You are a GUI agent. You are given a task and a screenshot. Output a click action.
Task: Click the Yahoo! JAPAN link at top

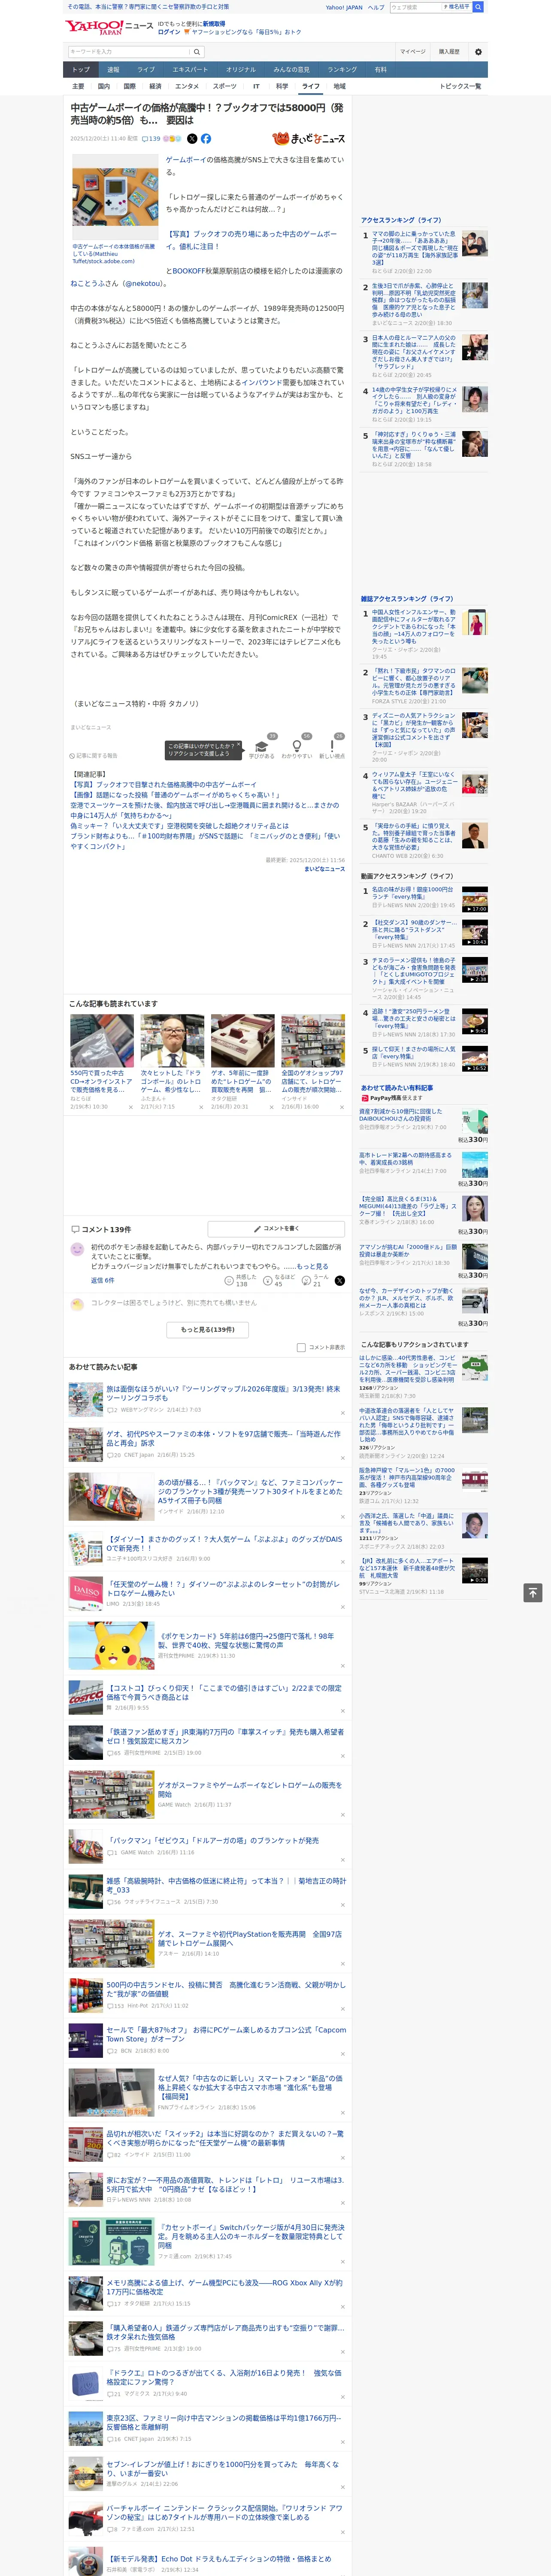click(x=344, y=7)
